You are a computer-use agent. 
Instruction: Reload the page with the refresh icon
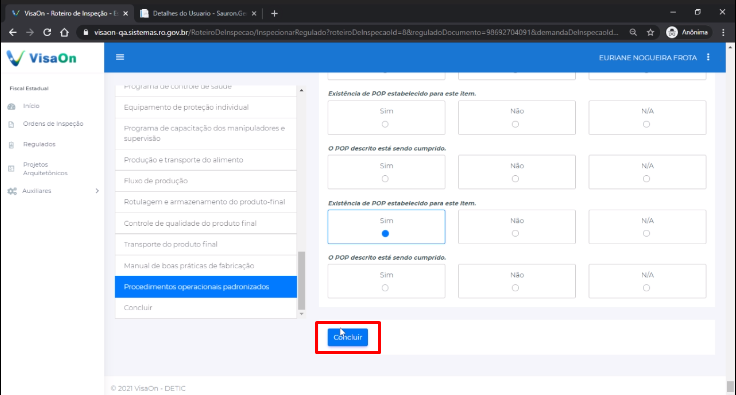[47, 32]
